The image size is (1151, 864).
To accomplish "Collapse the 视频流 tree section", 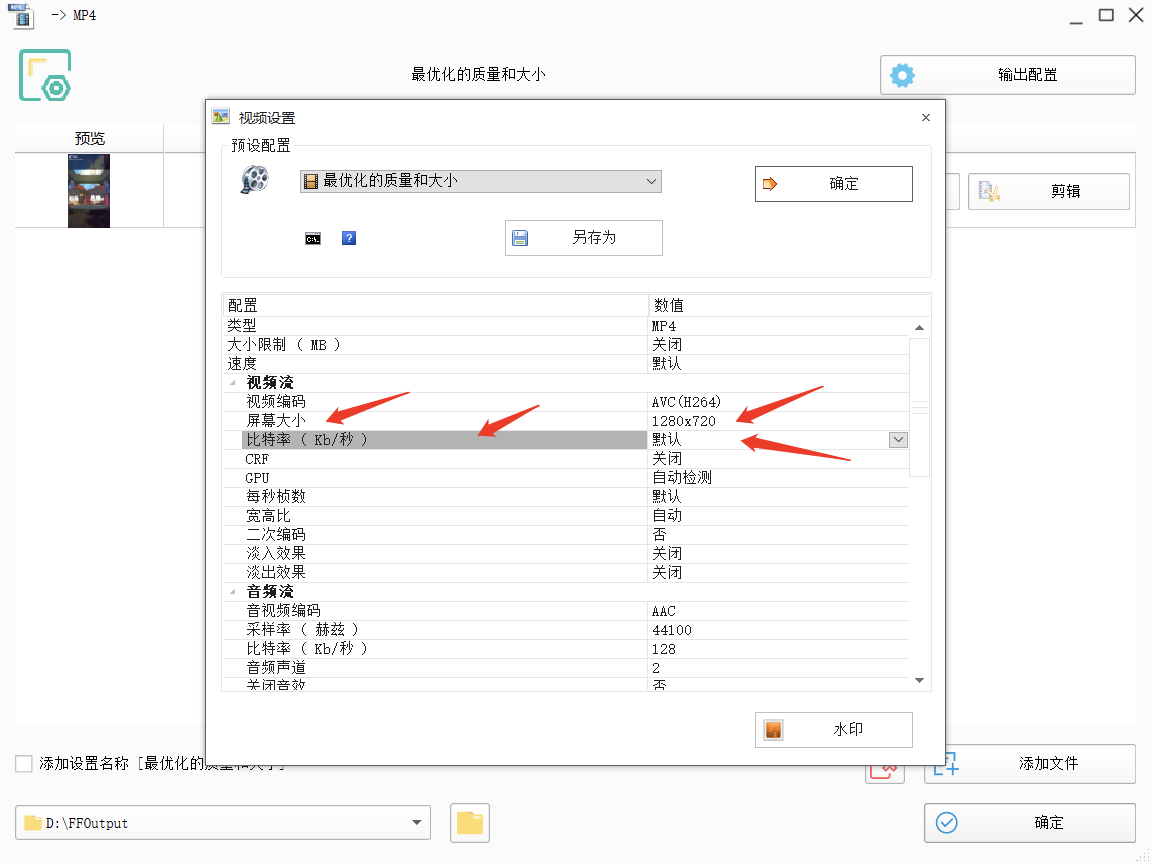I will click(233, 382).
